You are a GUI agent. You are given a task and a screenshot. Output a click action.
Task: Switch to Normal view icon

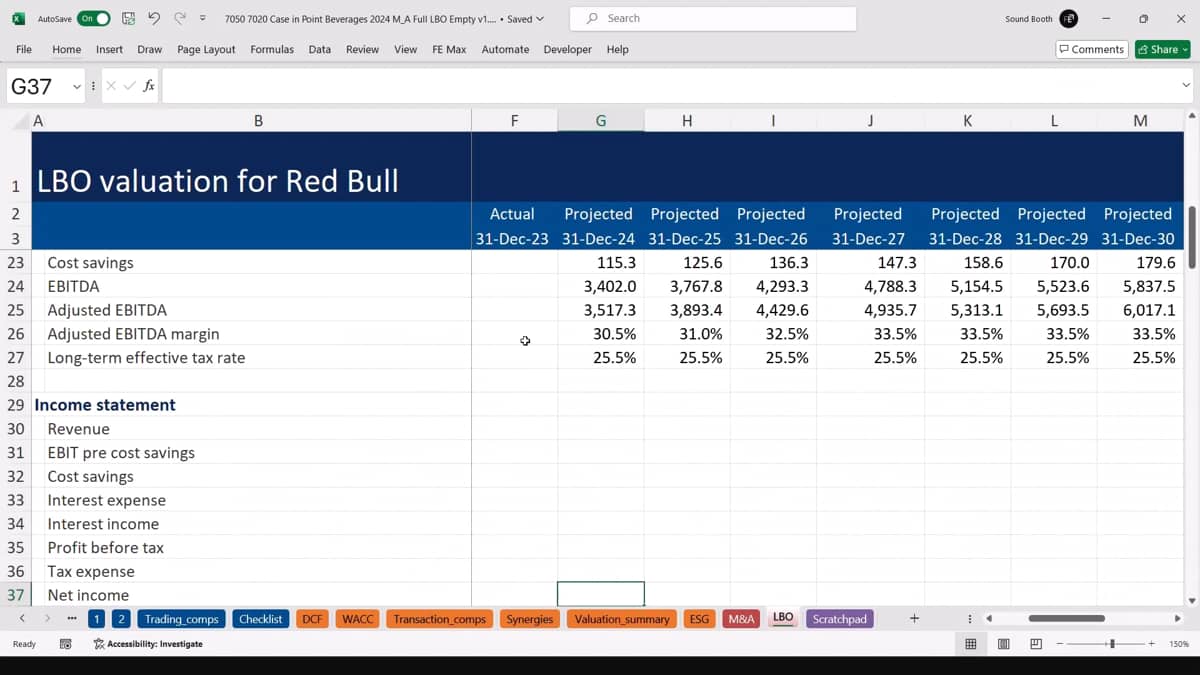(x=970, y=644)
